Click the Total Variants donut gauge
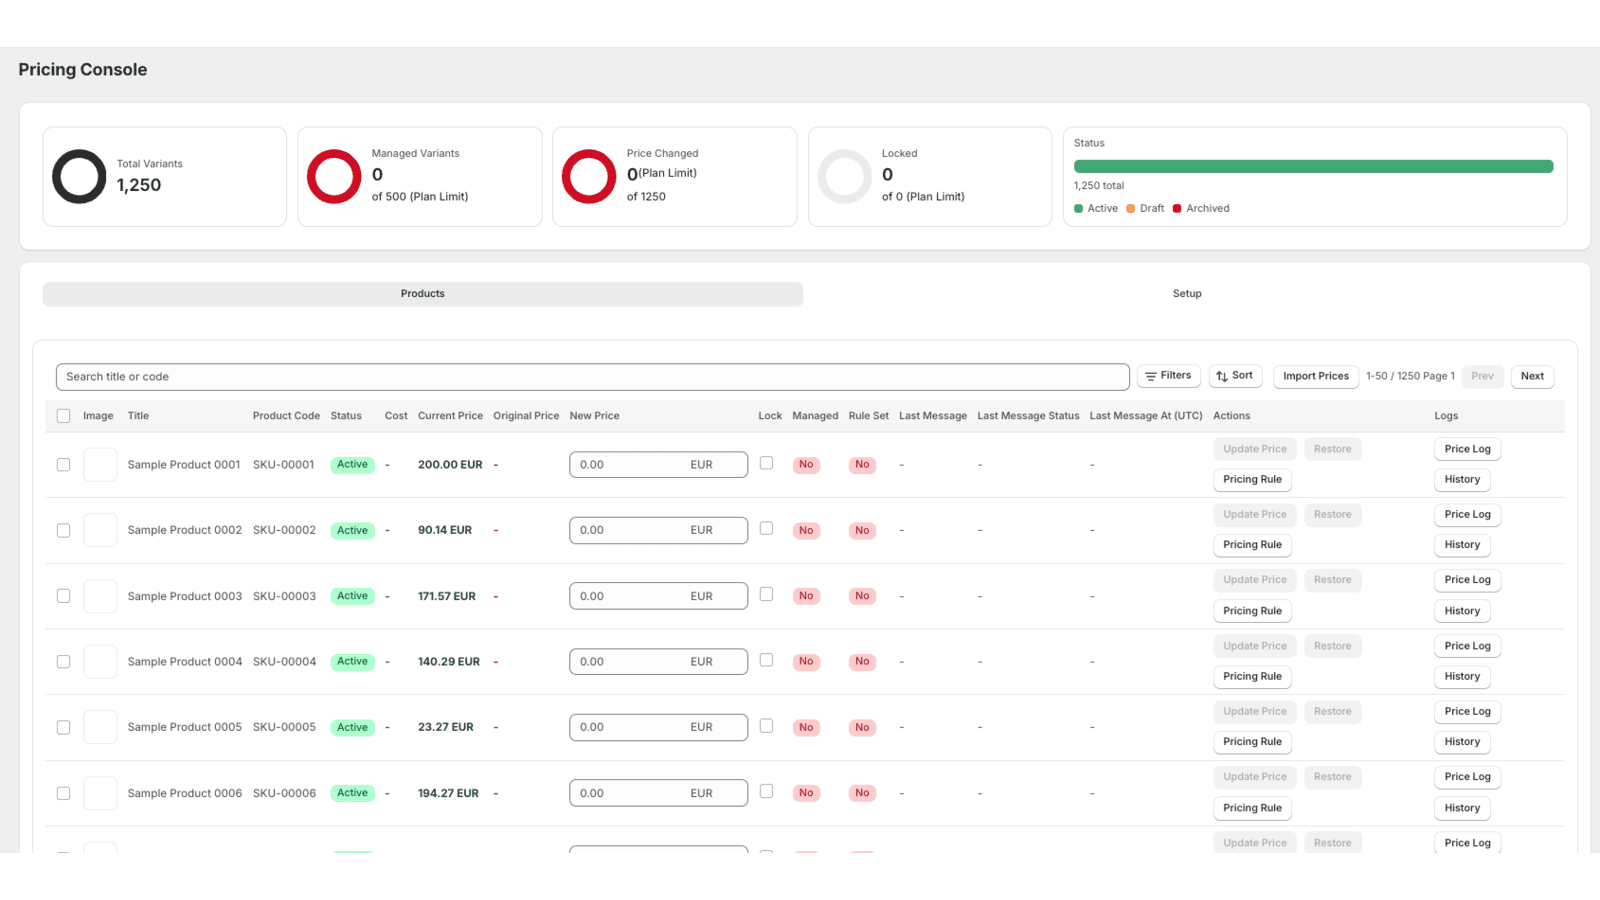 78,176
